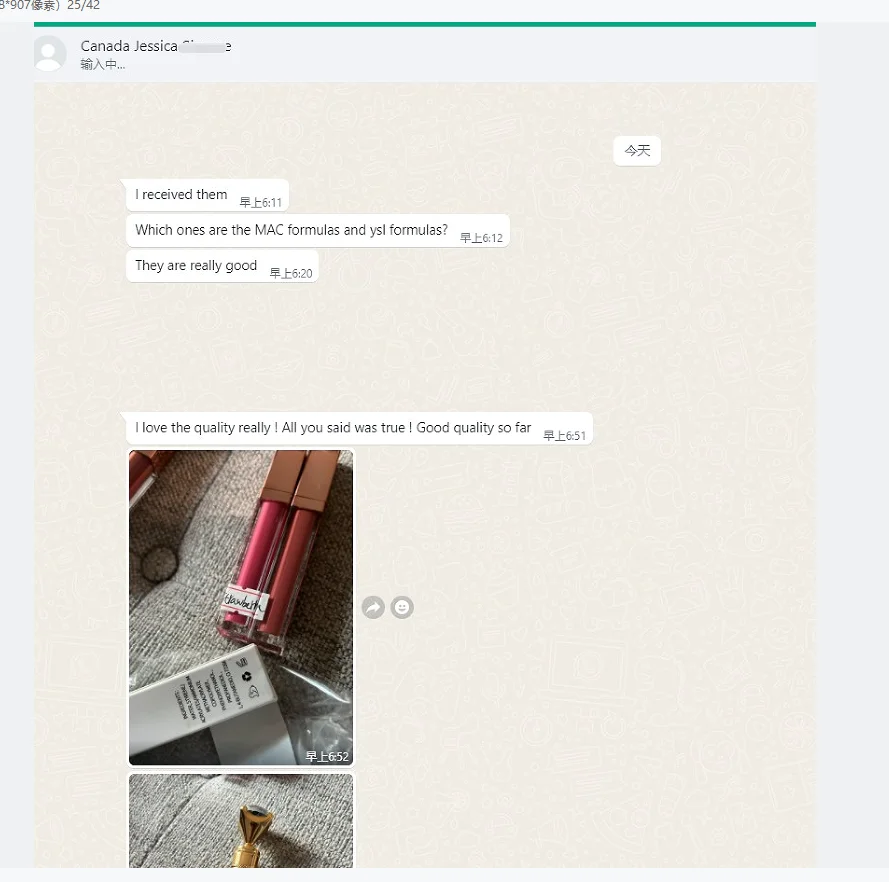Select the 'I received them' message
Viewport: 889px width, 882px height.
pyautogui.click(x=208, y=196)
